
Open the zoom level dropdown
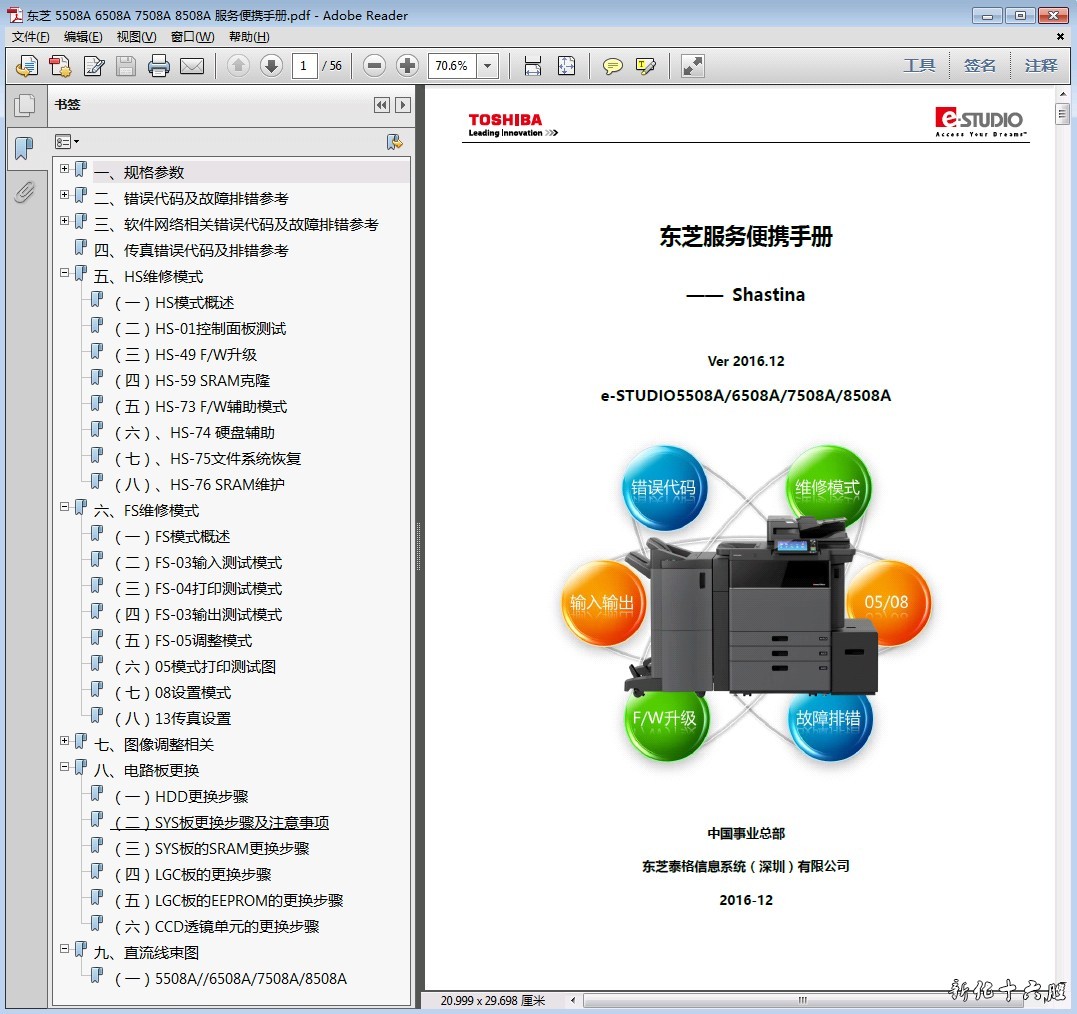pyautogui.click(x=488, y=66)
